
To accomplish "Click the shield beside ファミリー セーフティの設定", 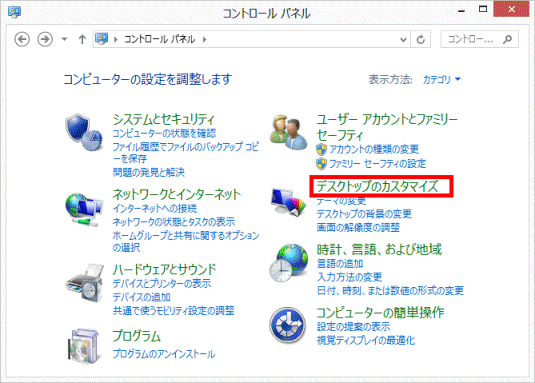I will pyautogui.click(x=321, y=164).
